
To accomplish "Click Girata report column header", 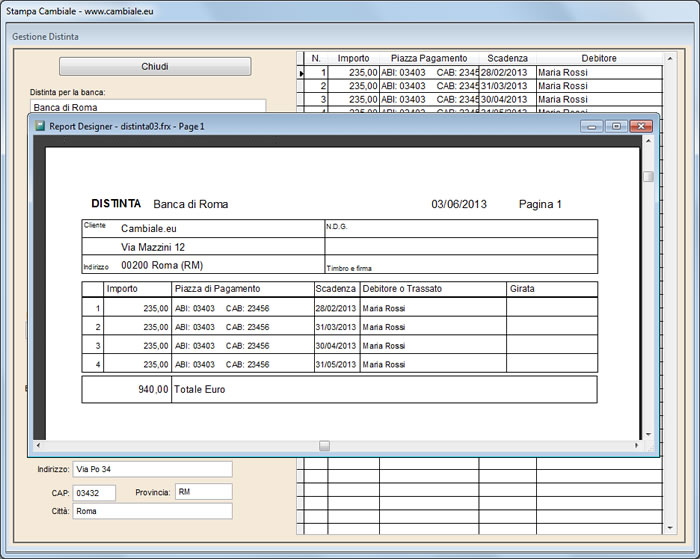I will (x=522, y=288).
